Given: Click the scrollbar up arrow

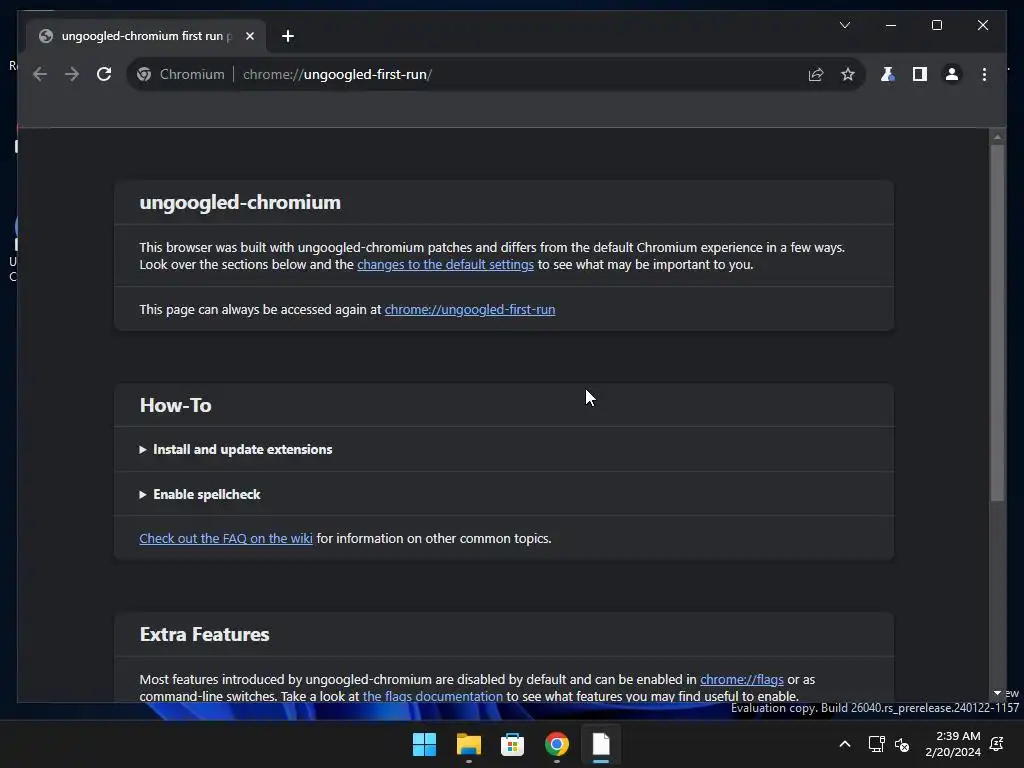Looking at the screenshot, I should (x=997, y=136).
